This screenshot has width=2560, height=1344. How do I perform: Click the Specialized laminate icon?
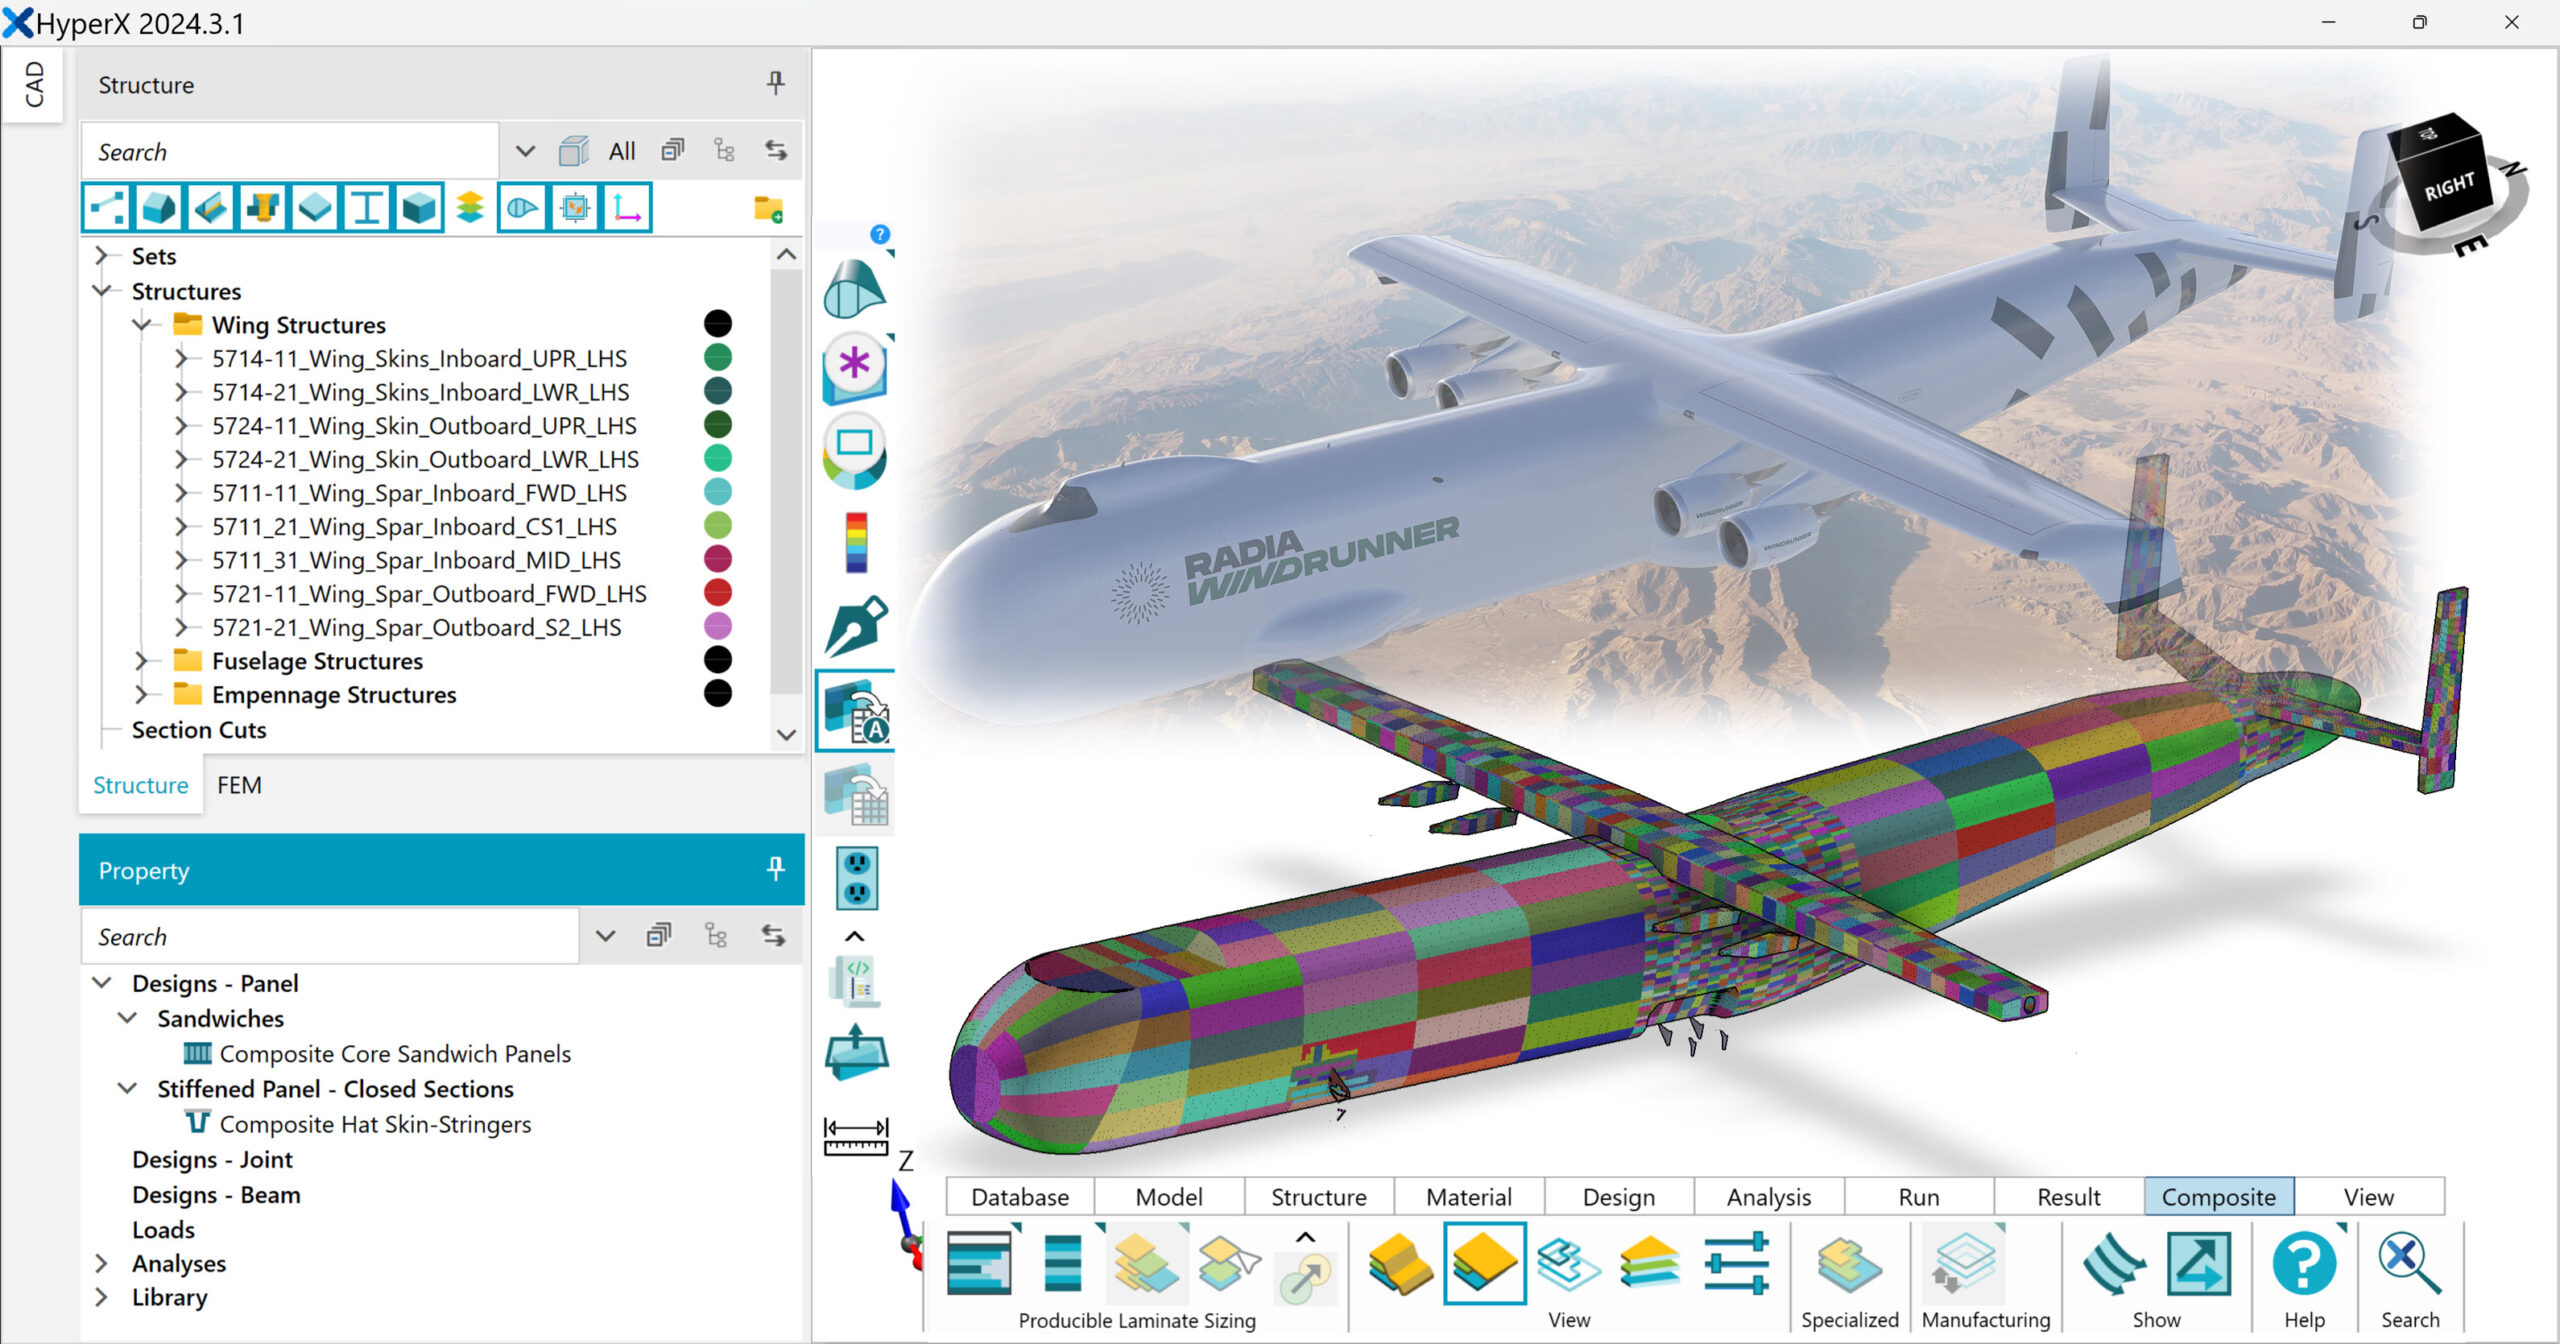point(1849,1264)
